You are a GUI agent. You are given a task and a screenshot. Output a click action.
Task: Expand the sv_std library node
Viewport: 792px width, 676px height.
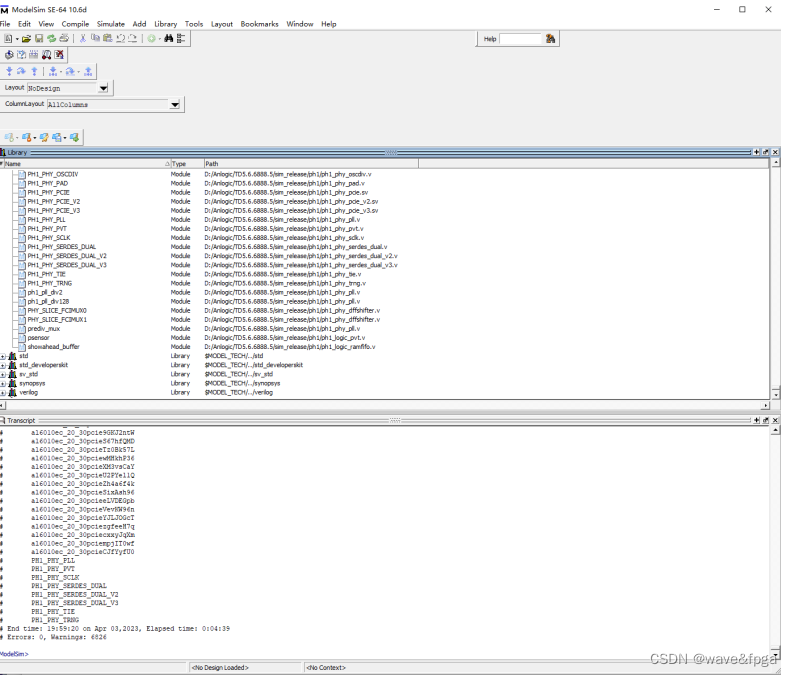[x=3, y=374]
